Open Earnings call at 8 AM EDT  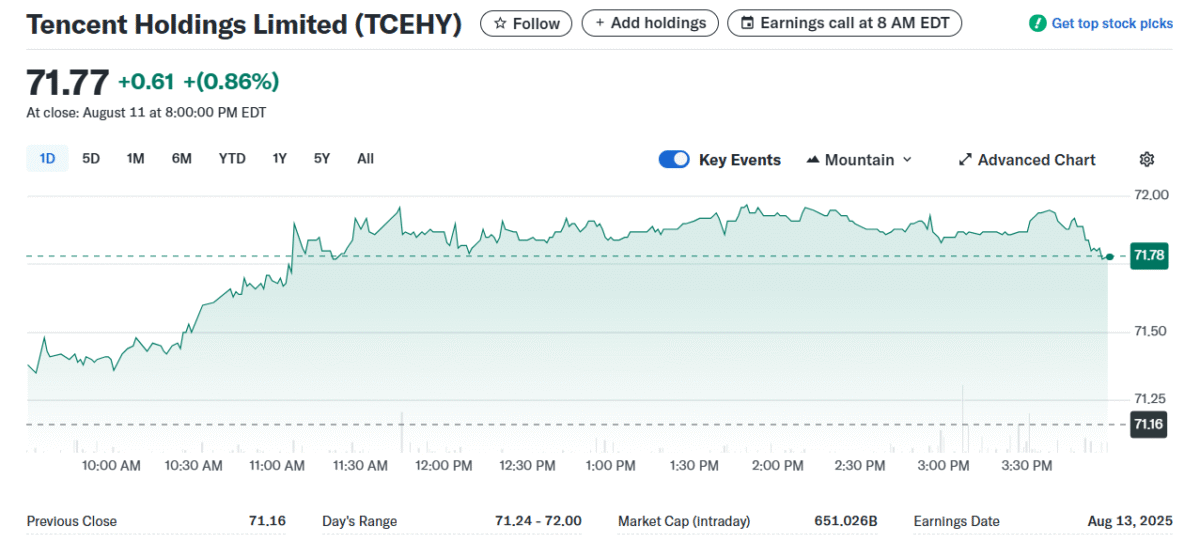coord(844,23)
